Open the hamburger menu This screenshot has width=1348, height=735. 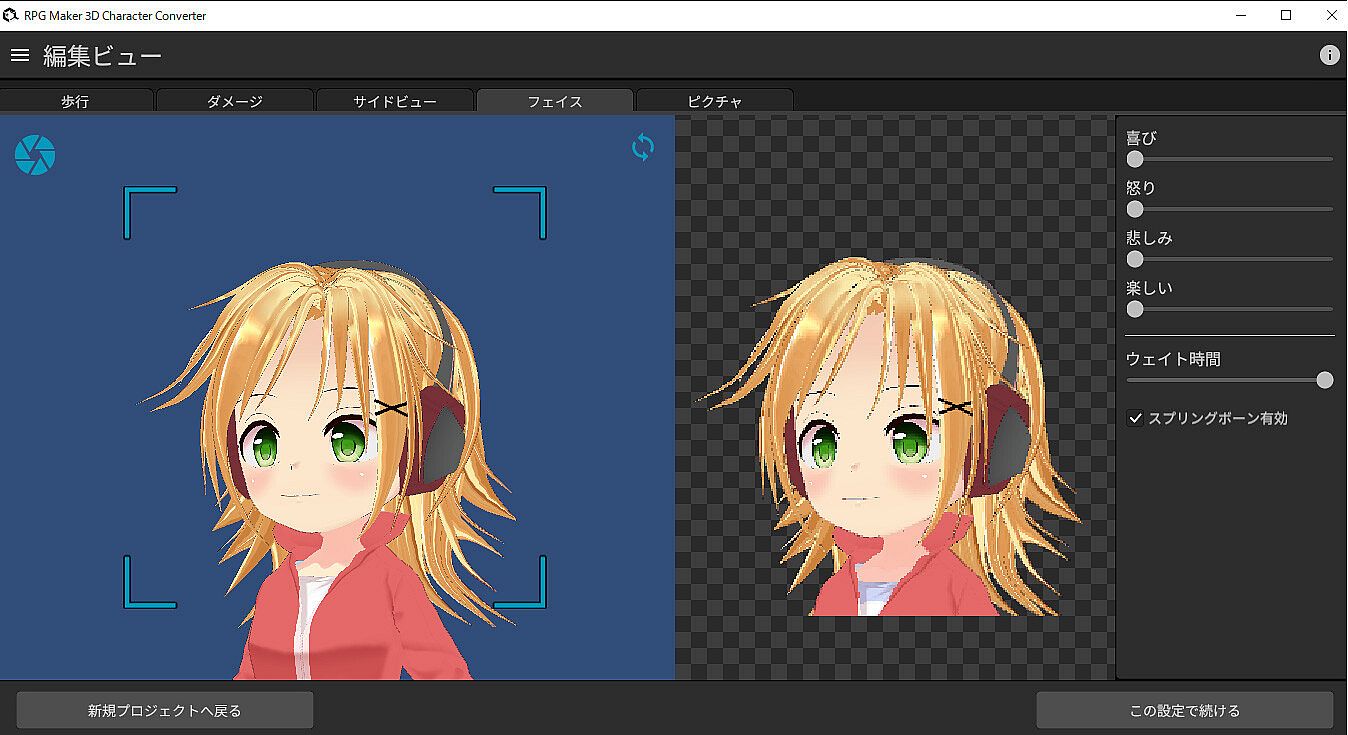tap(20, 56)
